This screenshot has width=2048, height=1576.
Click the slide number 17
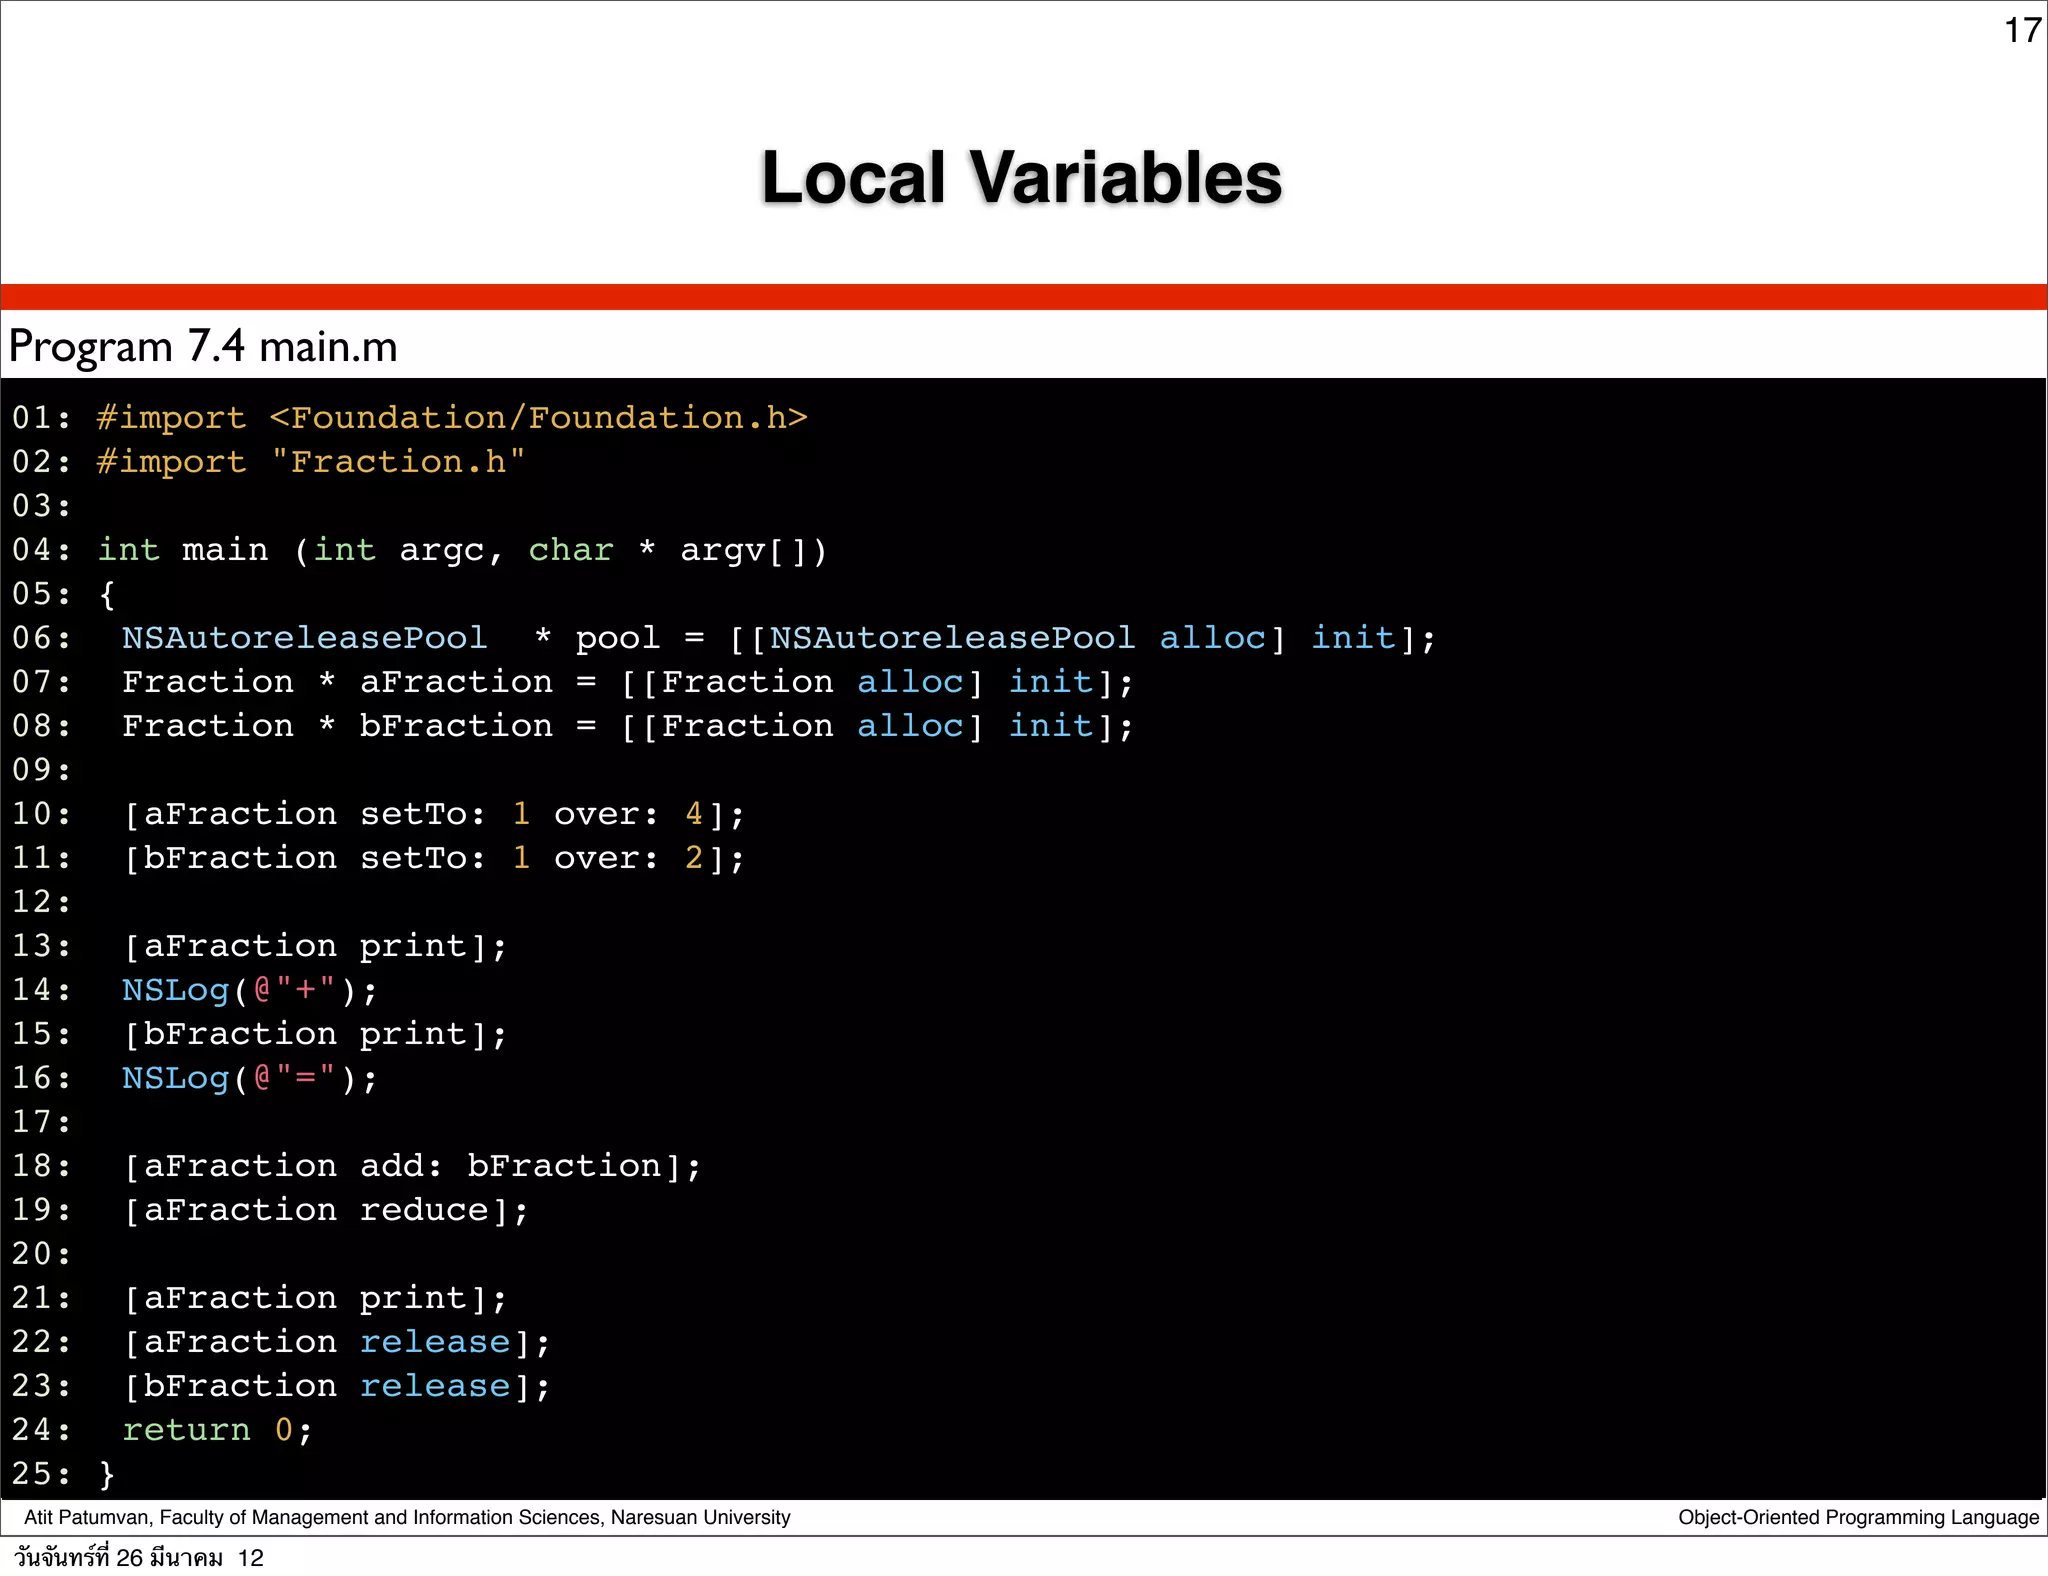2021,31
